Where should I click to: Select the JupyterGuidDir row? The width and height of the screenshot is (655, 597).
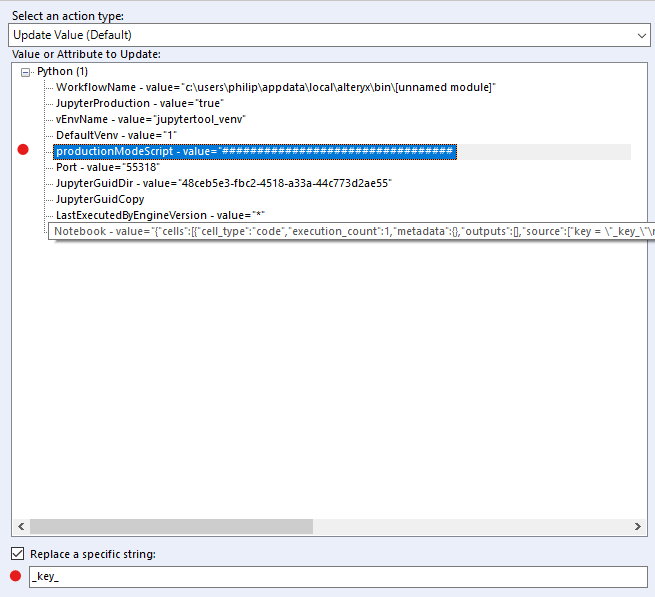point(224,183)
